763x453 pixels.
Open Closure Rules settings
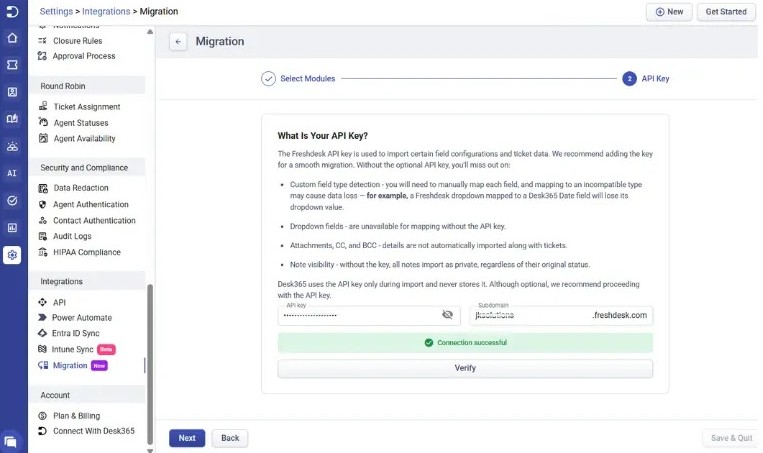tap(77, 41)
